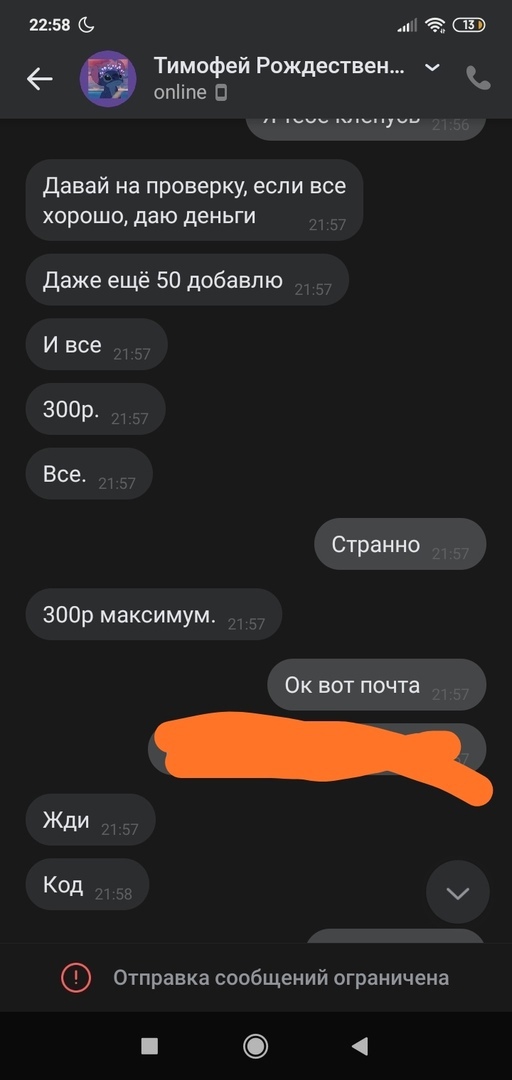Viewport: 512px width, 1080px height.
Task: Tap the sent message "Ок вот почта"
Action: click(x=377, y=685)
